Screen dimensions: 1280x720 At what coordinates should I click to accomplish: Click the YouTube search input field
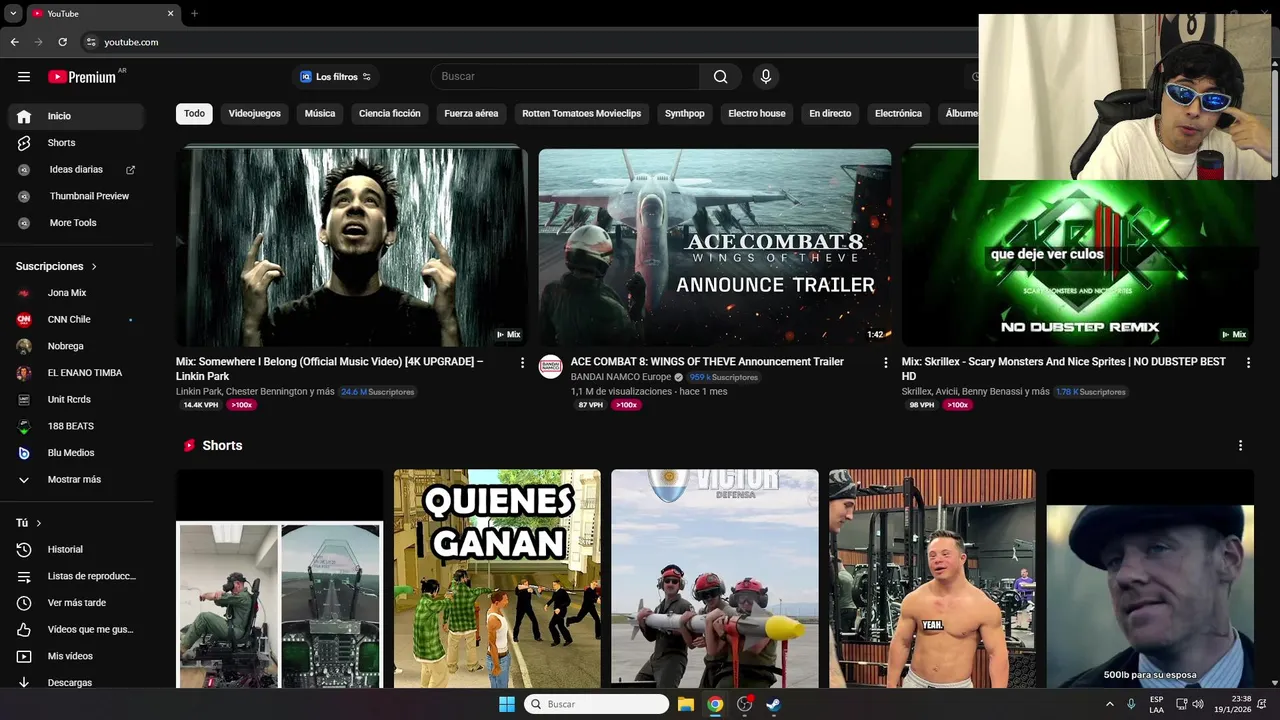tap(565, 77)
